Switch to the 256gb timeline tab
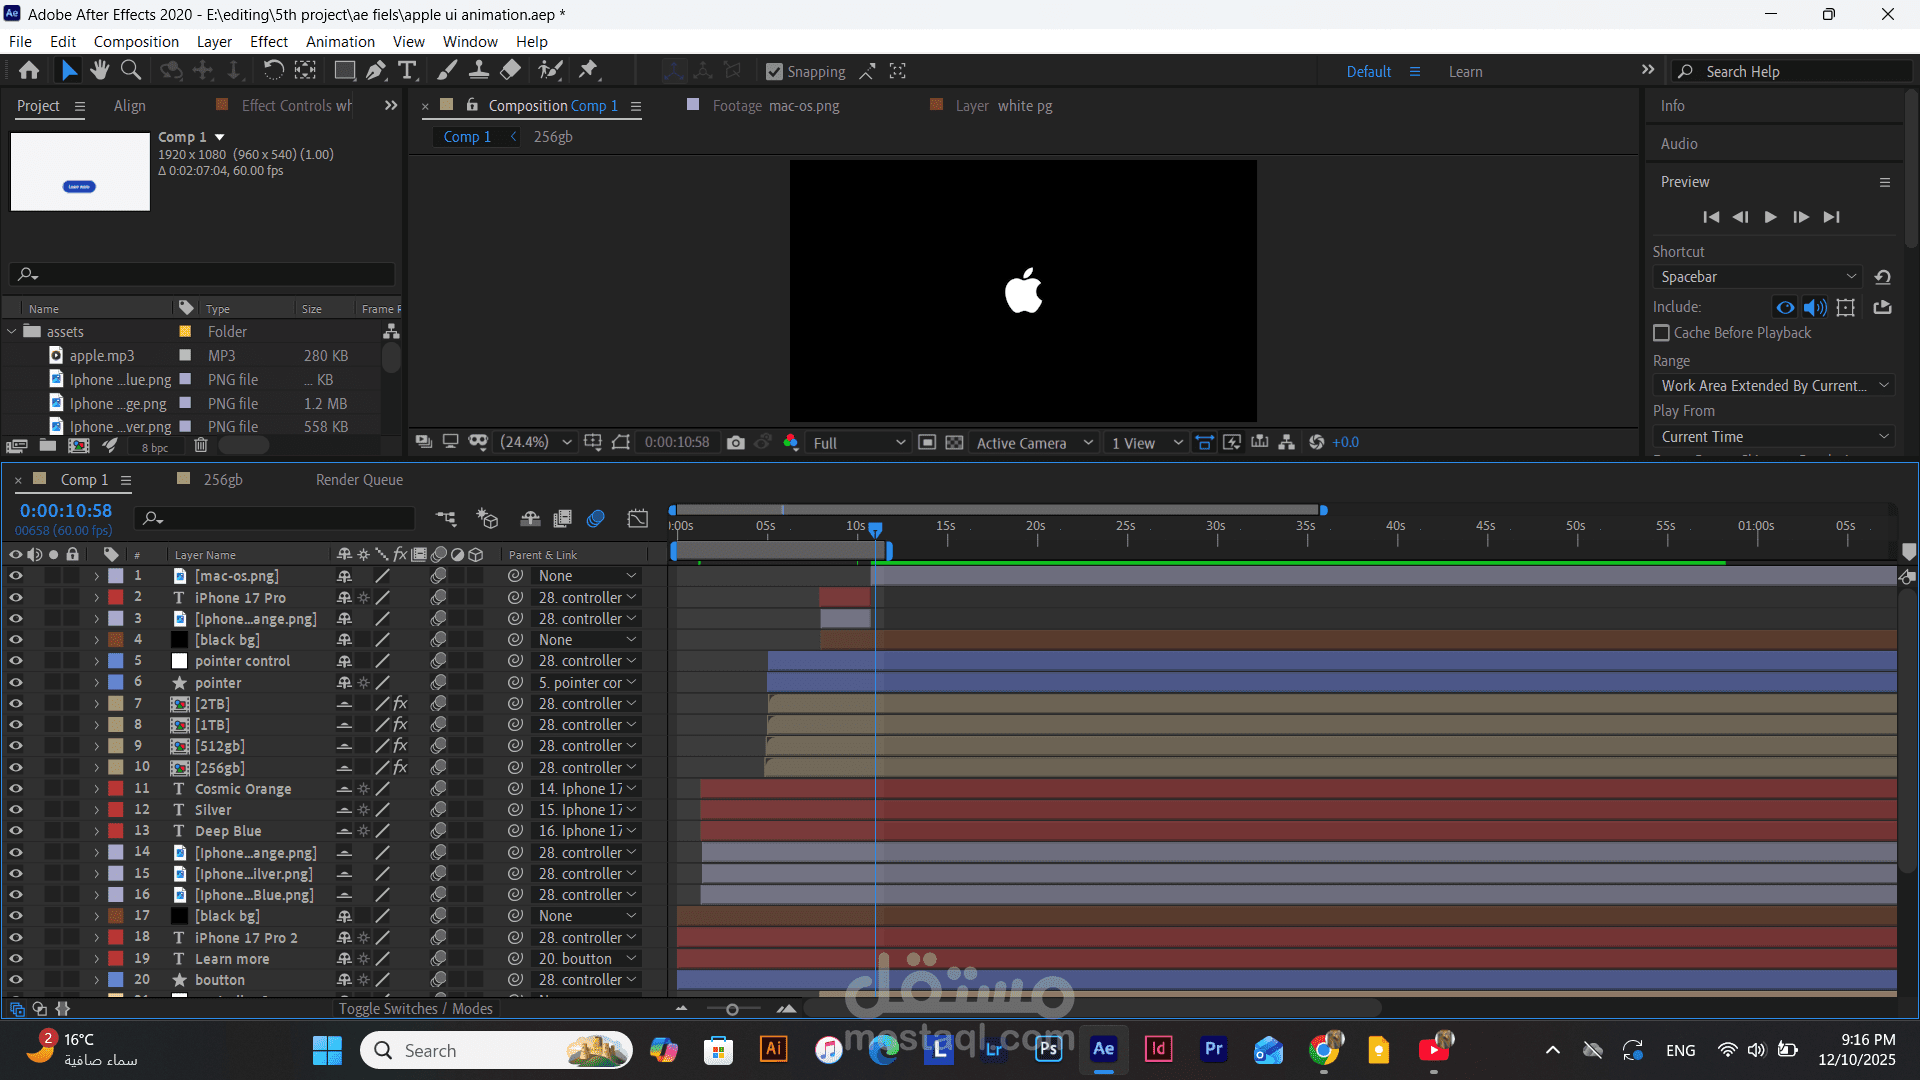 223,480
